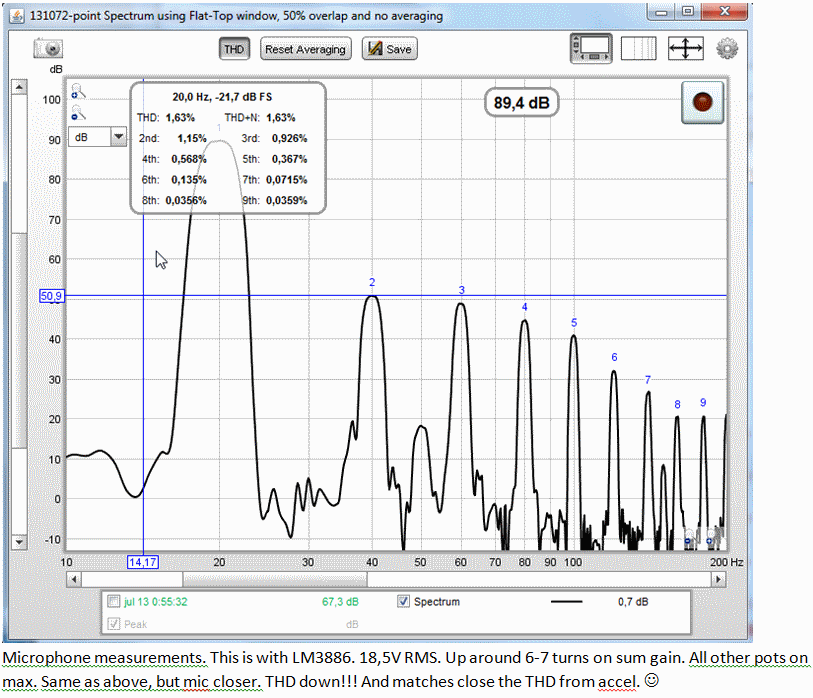Click the 3rd harmonic 0,926% value
Screen dimensions: 813x698
pyautogui.click(x=289, y=138)
